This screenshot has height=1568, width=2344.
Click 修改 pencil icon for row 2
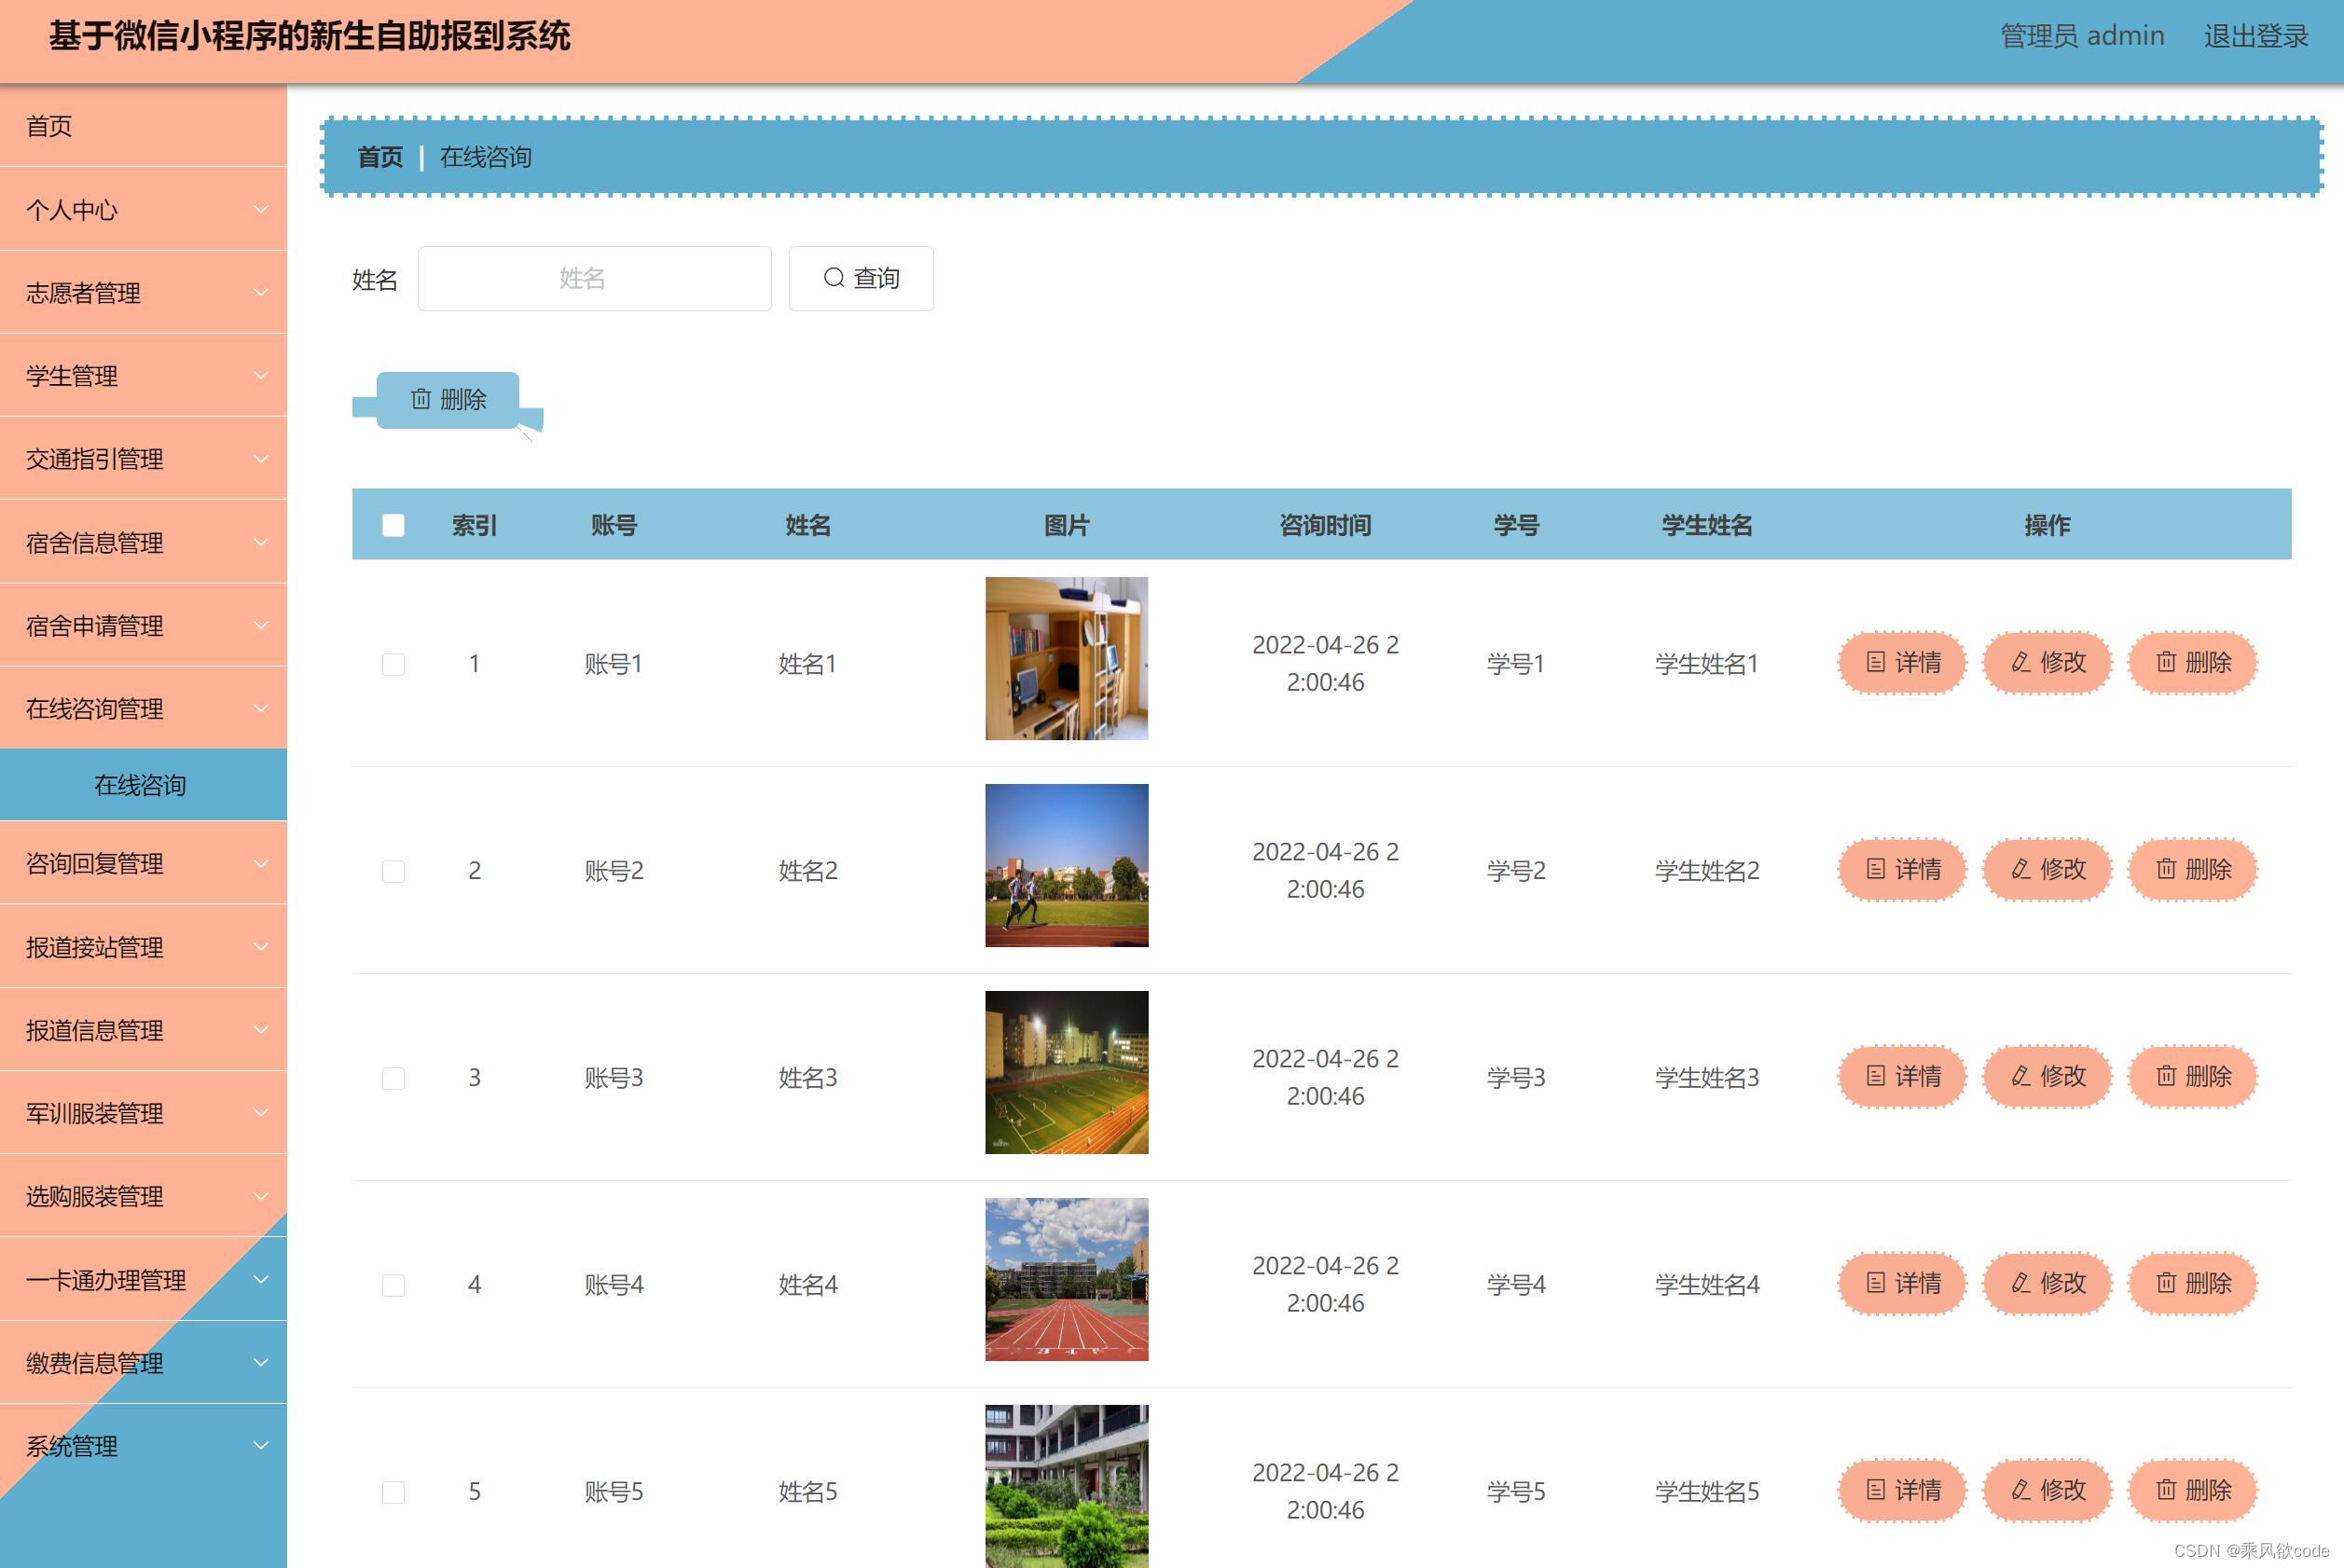tap(2021, 869)
